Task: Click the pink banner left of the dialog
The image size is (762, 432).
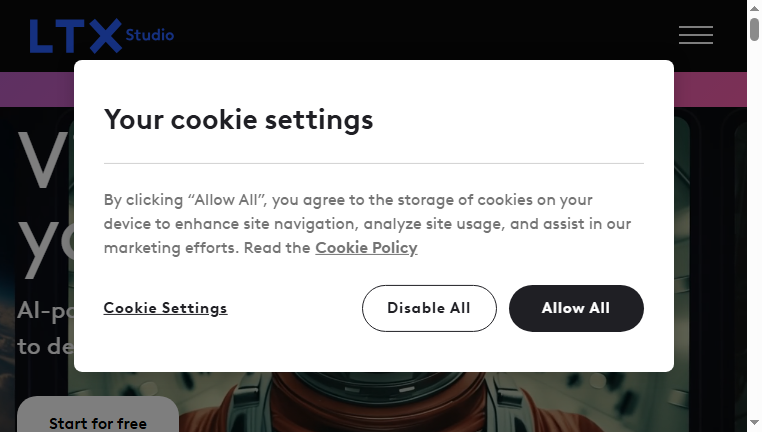Action: pos(37,89)
